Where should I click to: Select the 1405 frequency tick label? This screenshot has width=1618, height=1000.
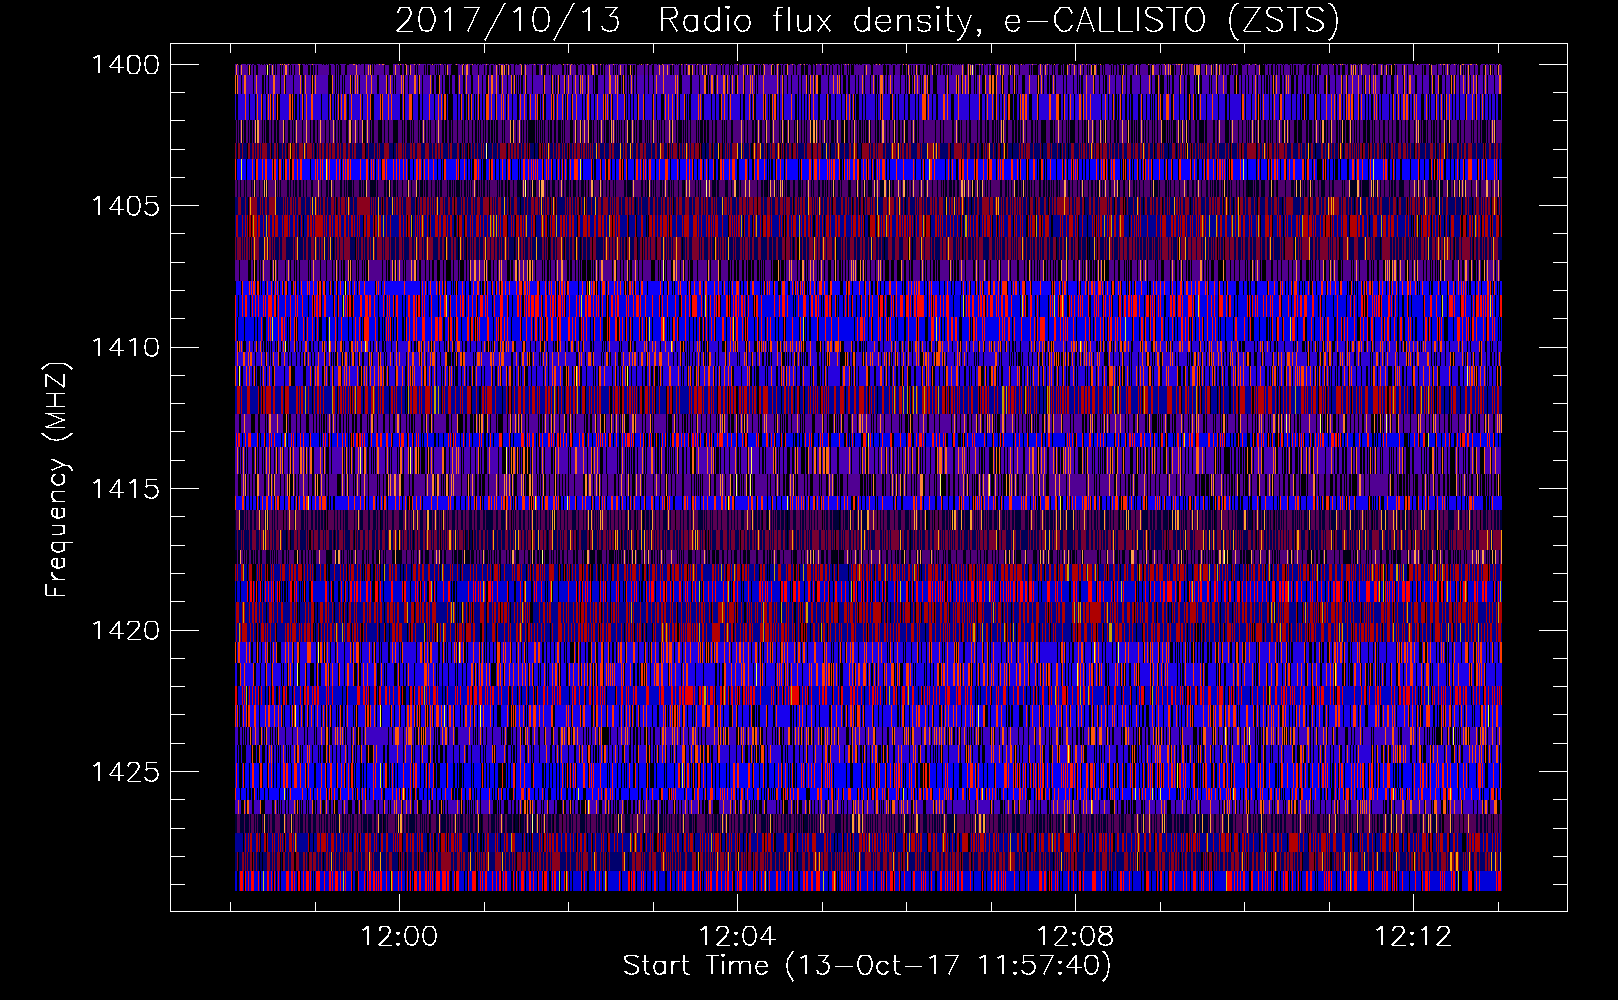(x=125, y=206)
